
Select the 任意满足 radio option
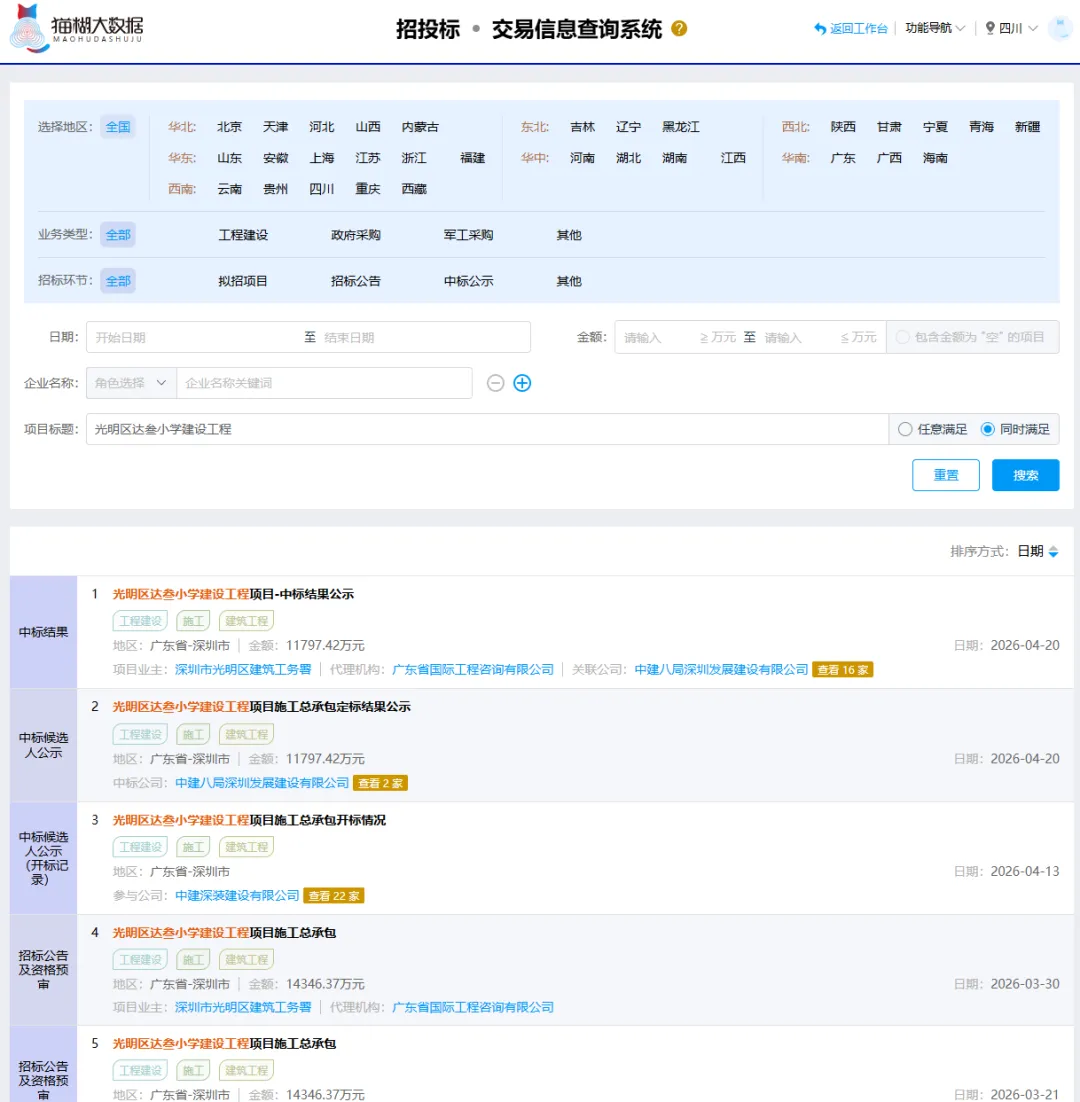932,429
